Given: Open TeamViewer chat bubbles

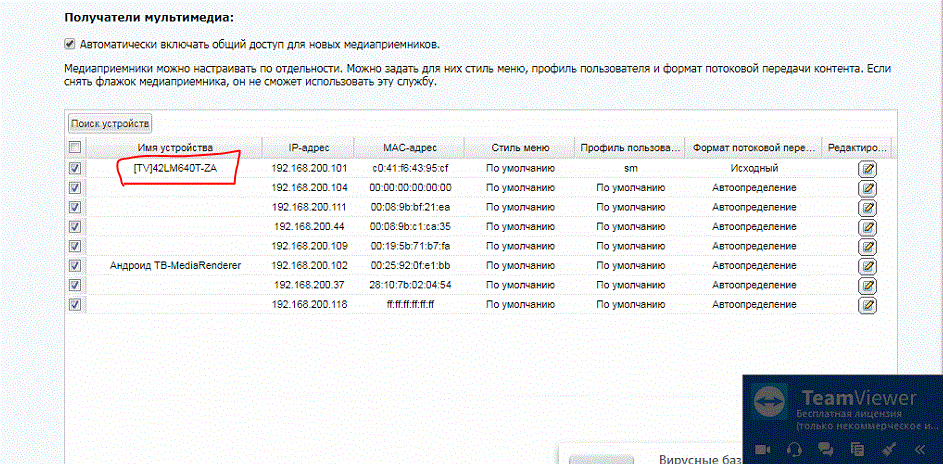Looking at the screenshot, I should (x=826, y=450).
